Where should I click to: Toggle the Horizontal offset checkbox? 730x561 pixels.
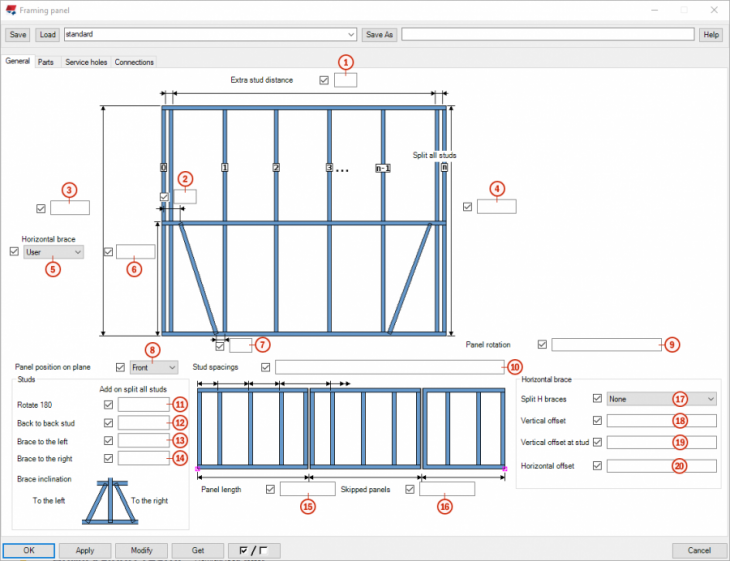597,466
